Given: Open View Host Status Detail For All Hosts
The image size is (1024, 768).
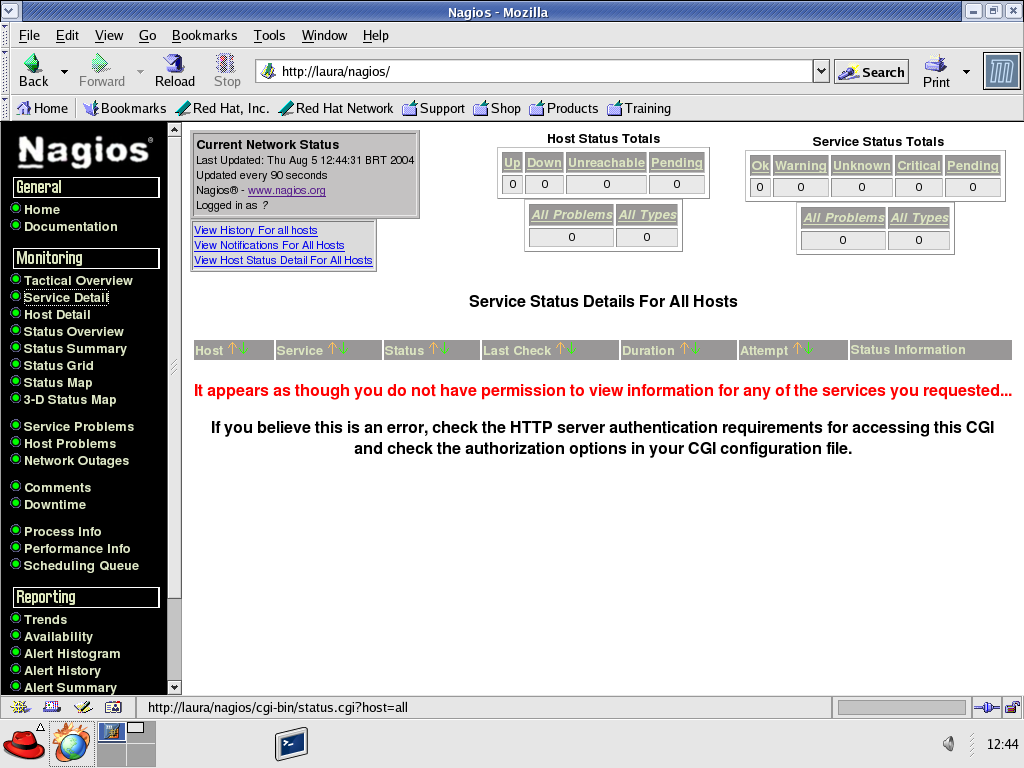Looking at the screenshot, I should 283,260.
